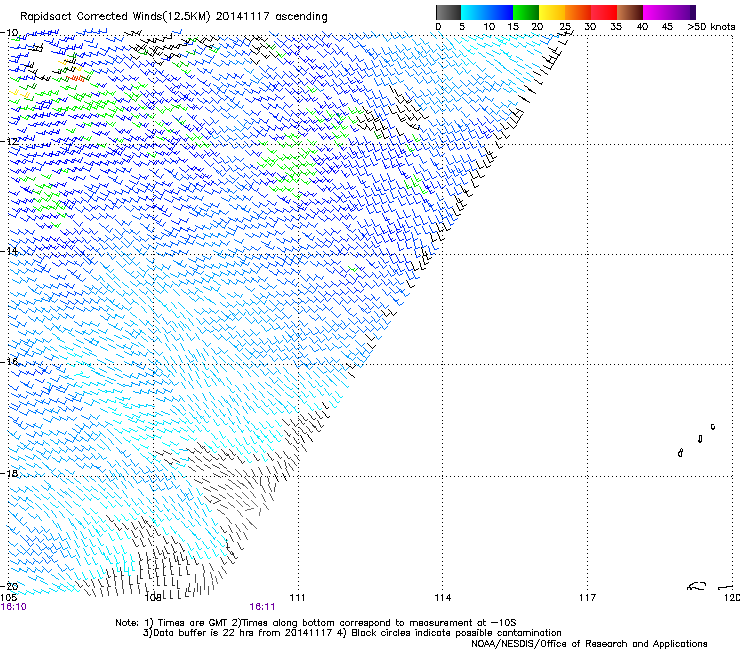The width and height of the screenshot is (740, 650).
Task: Click the green 15-20 knots legend segment
Action: [x=526, y=12]
